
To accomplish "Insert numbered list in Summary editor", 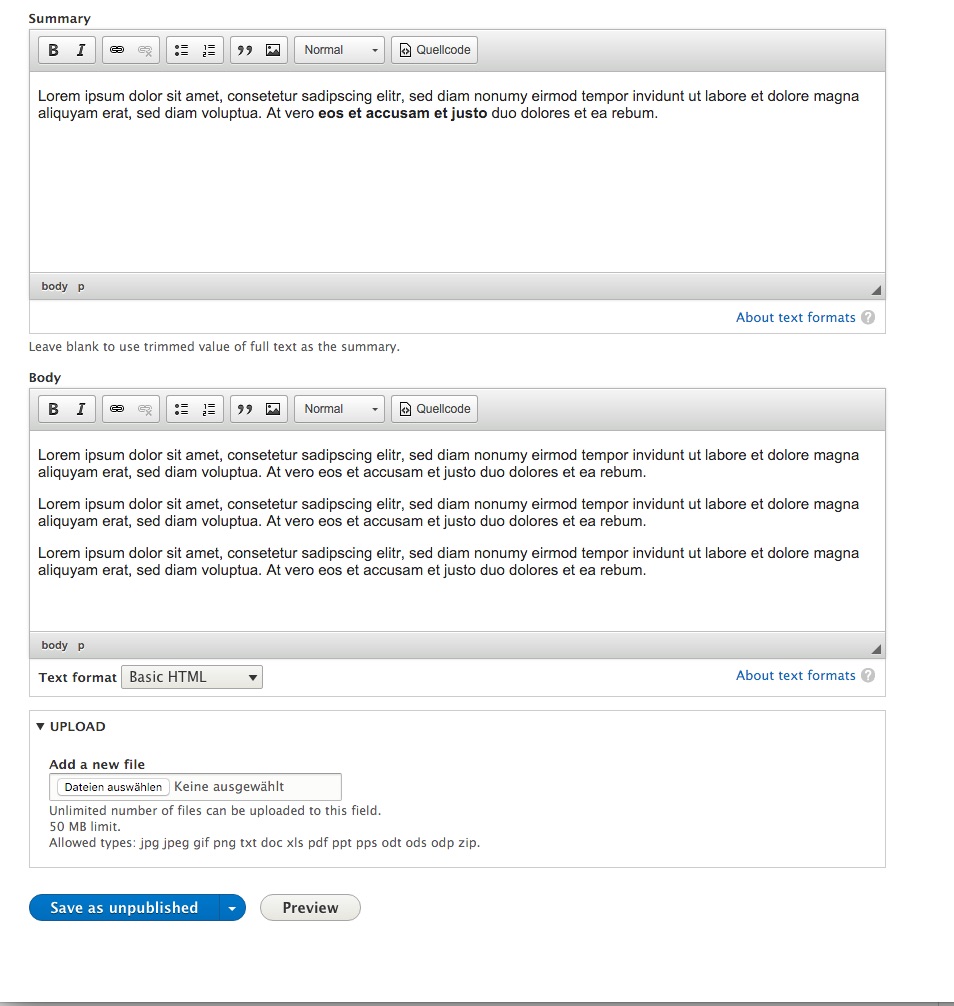I will point(209,50).
